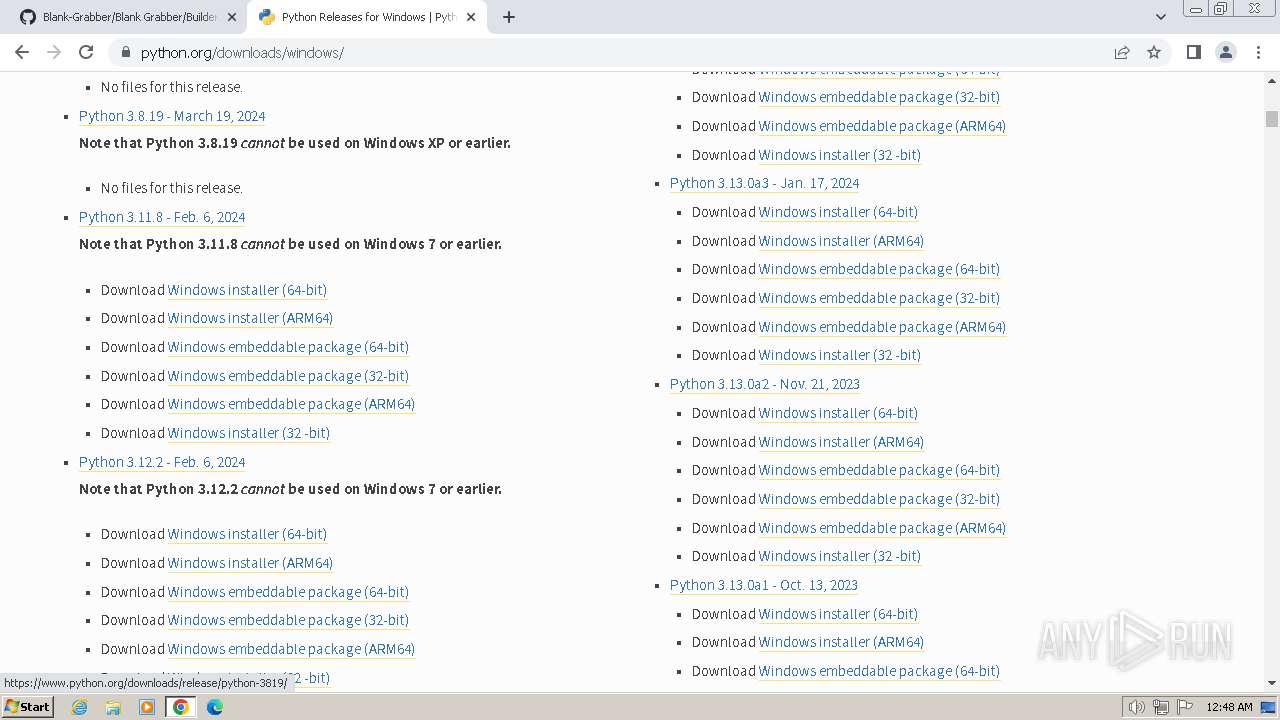The image size is (1280, 720).
Task: Download 3.13.0a3 Windows installer (32-bit)
Action: (x=840, y=355)
